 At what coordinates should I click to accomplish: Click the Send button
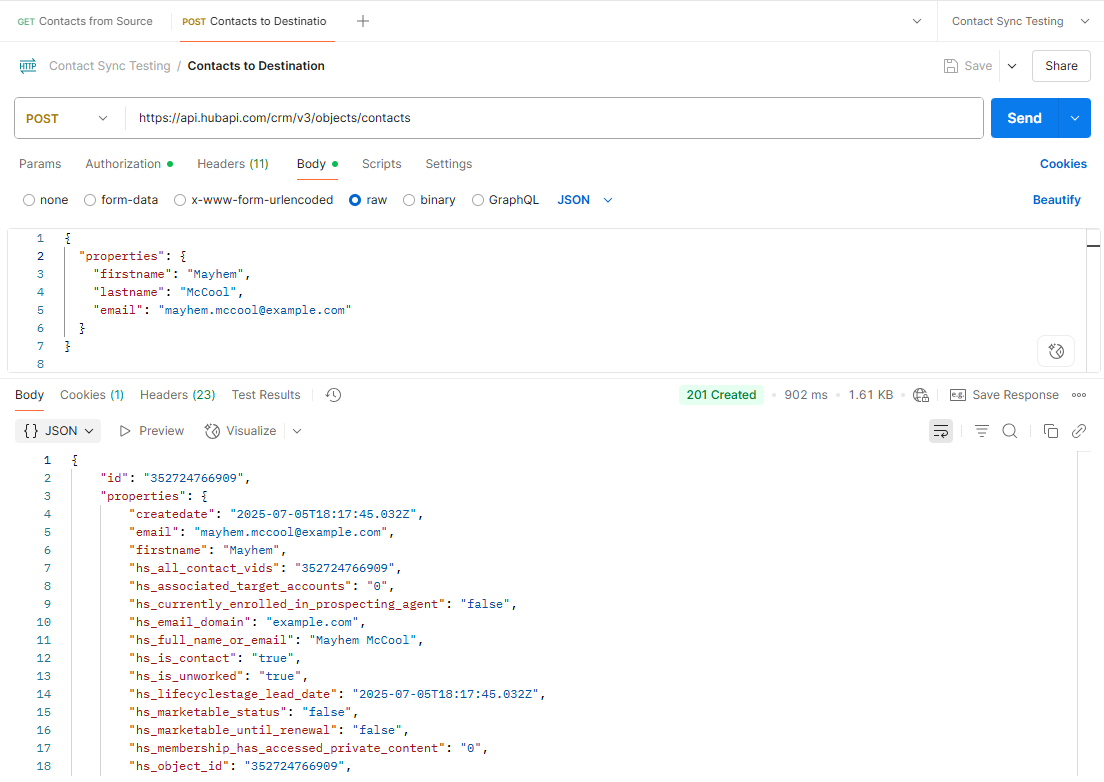click(1024, 117)
